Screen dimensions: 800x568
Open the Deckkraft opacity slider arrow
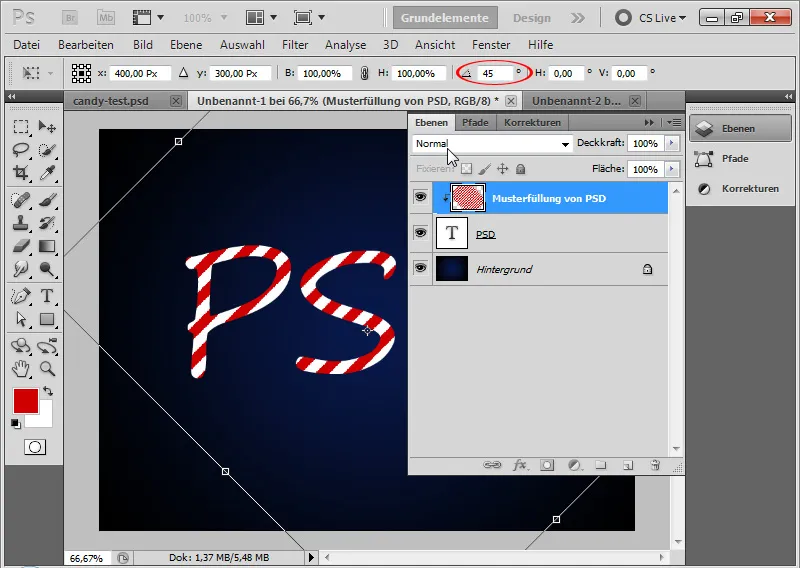pos(672,143)
